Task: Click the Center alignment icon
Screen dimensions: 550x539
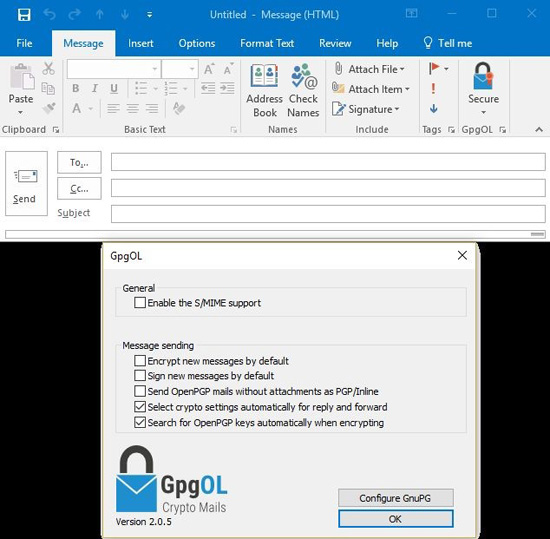Action: pyautogui.click(x=133, y=108)
